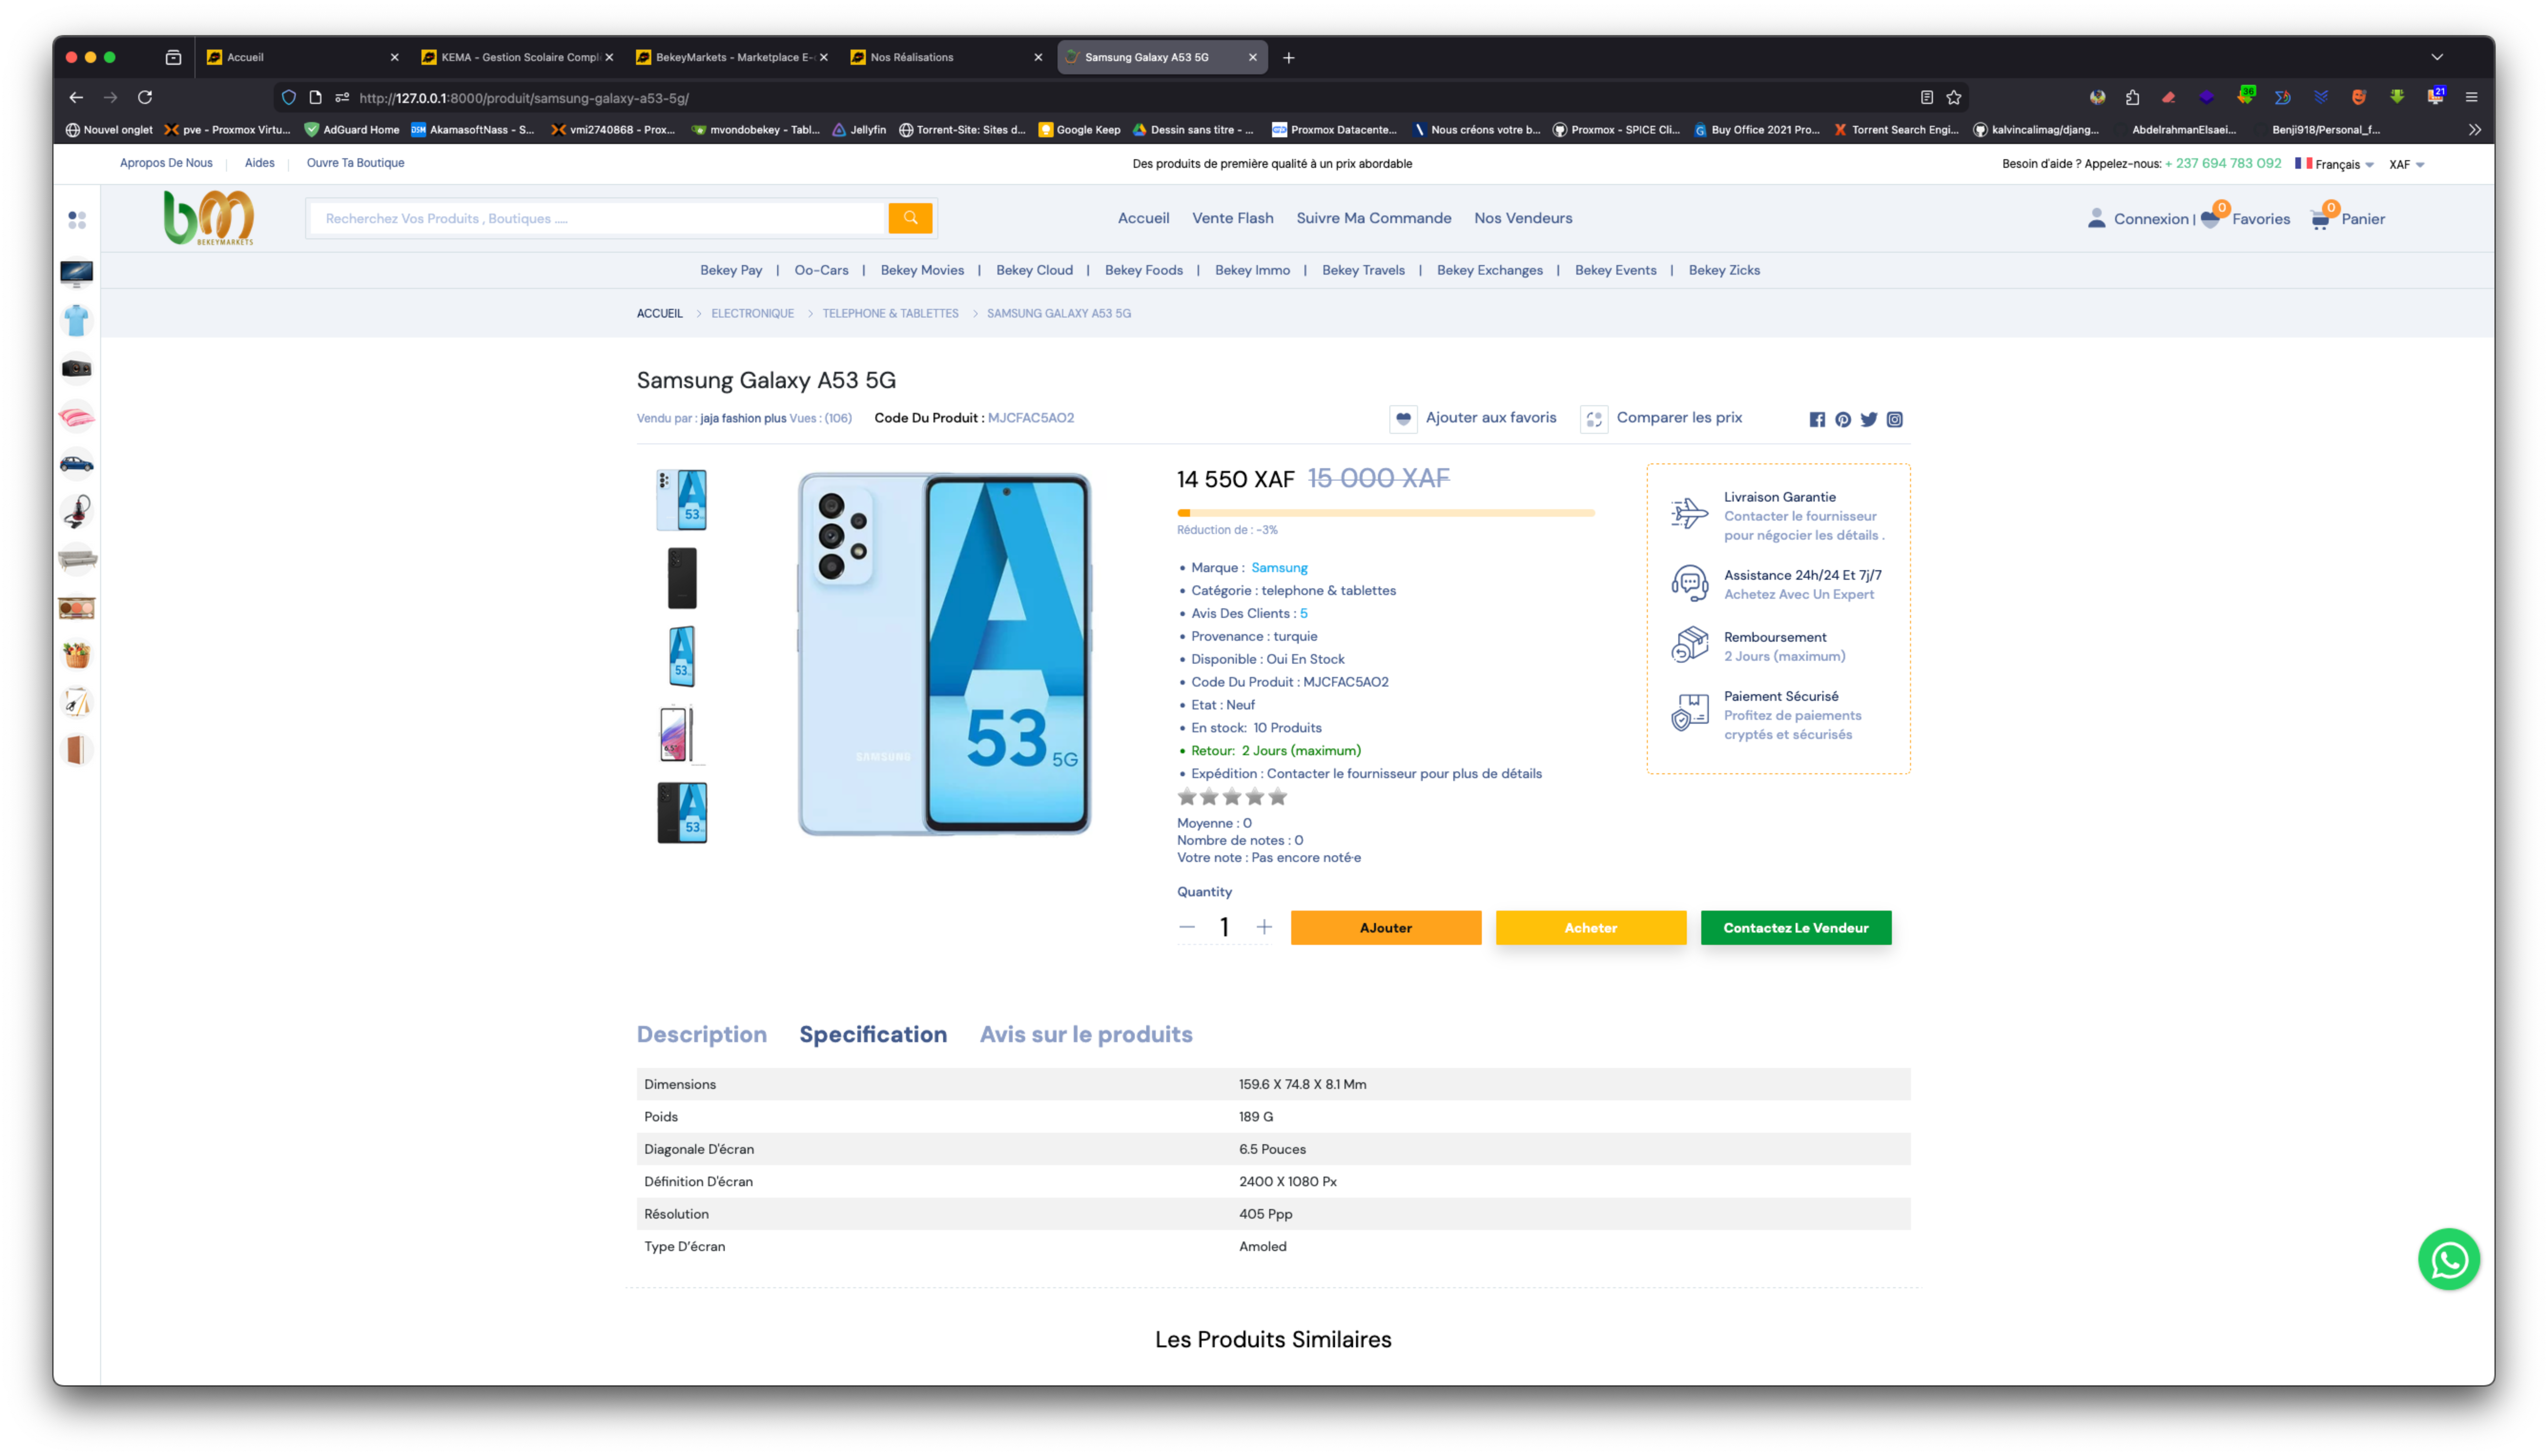This screenshot has height=1456, width=2548.
Task: Share product on Facebook icon
Action: point(1817,420)
